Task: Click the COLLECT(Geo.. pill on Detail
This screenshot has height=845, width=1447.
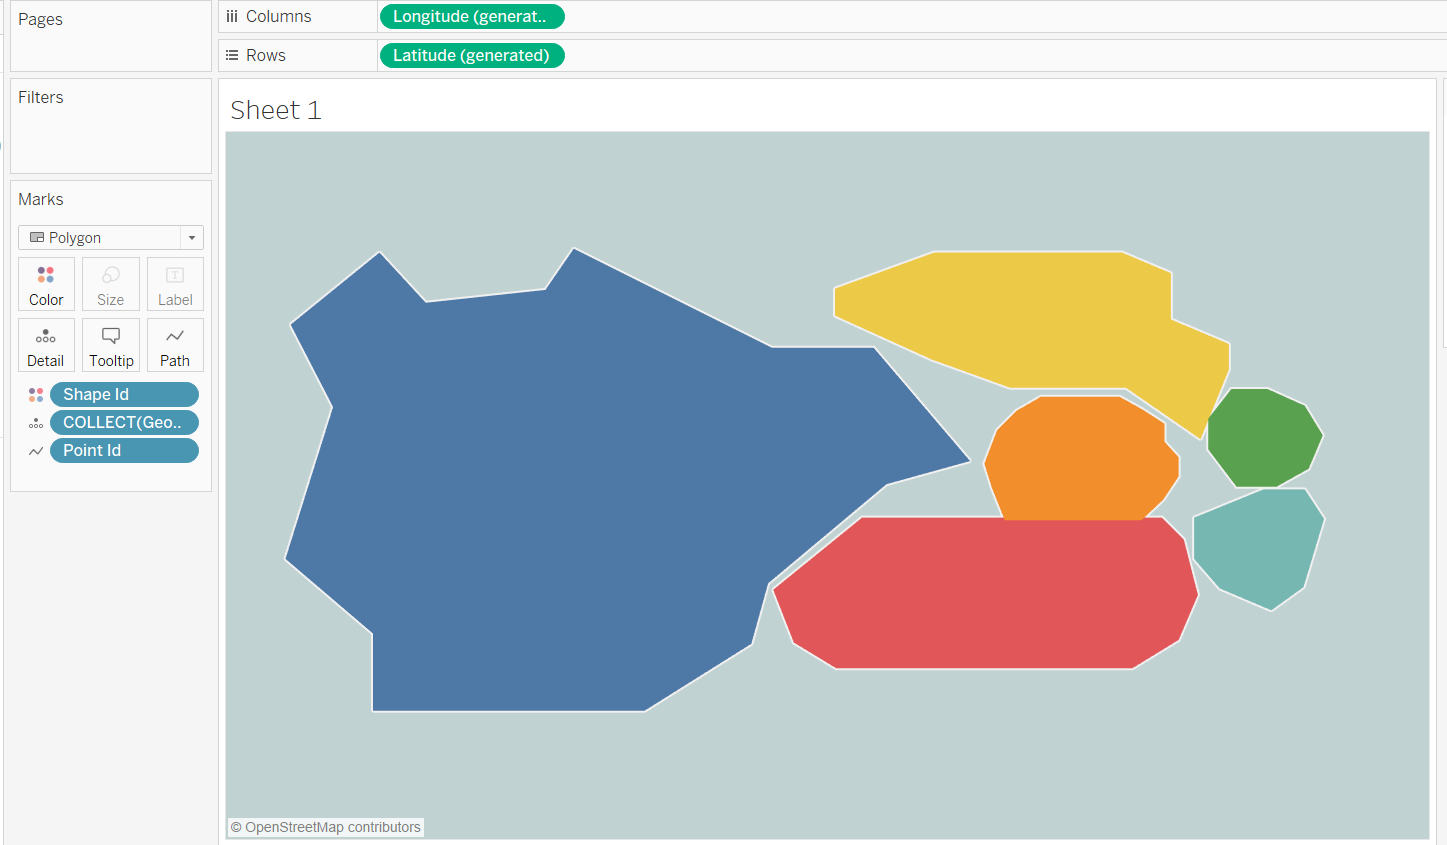Action: tap(124, 422)
